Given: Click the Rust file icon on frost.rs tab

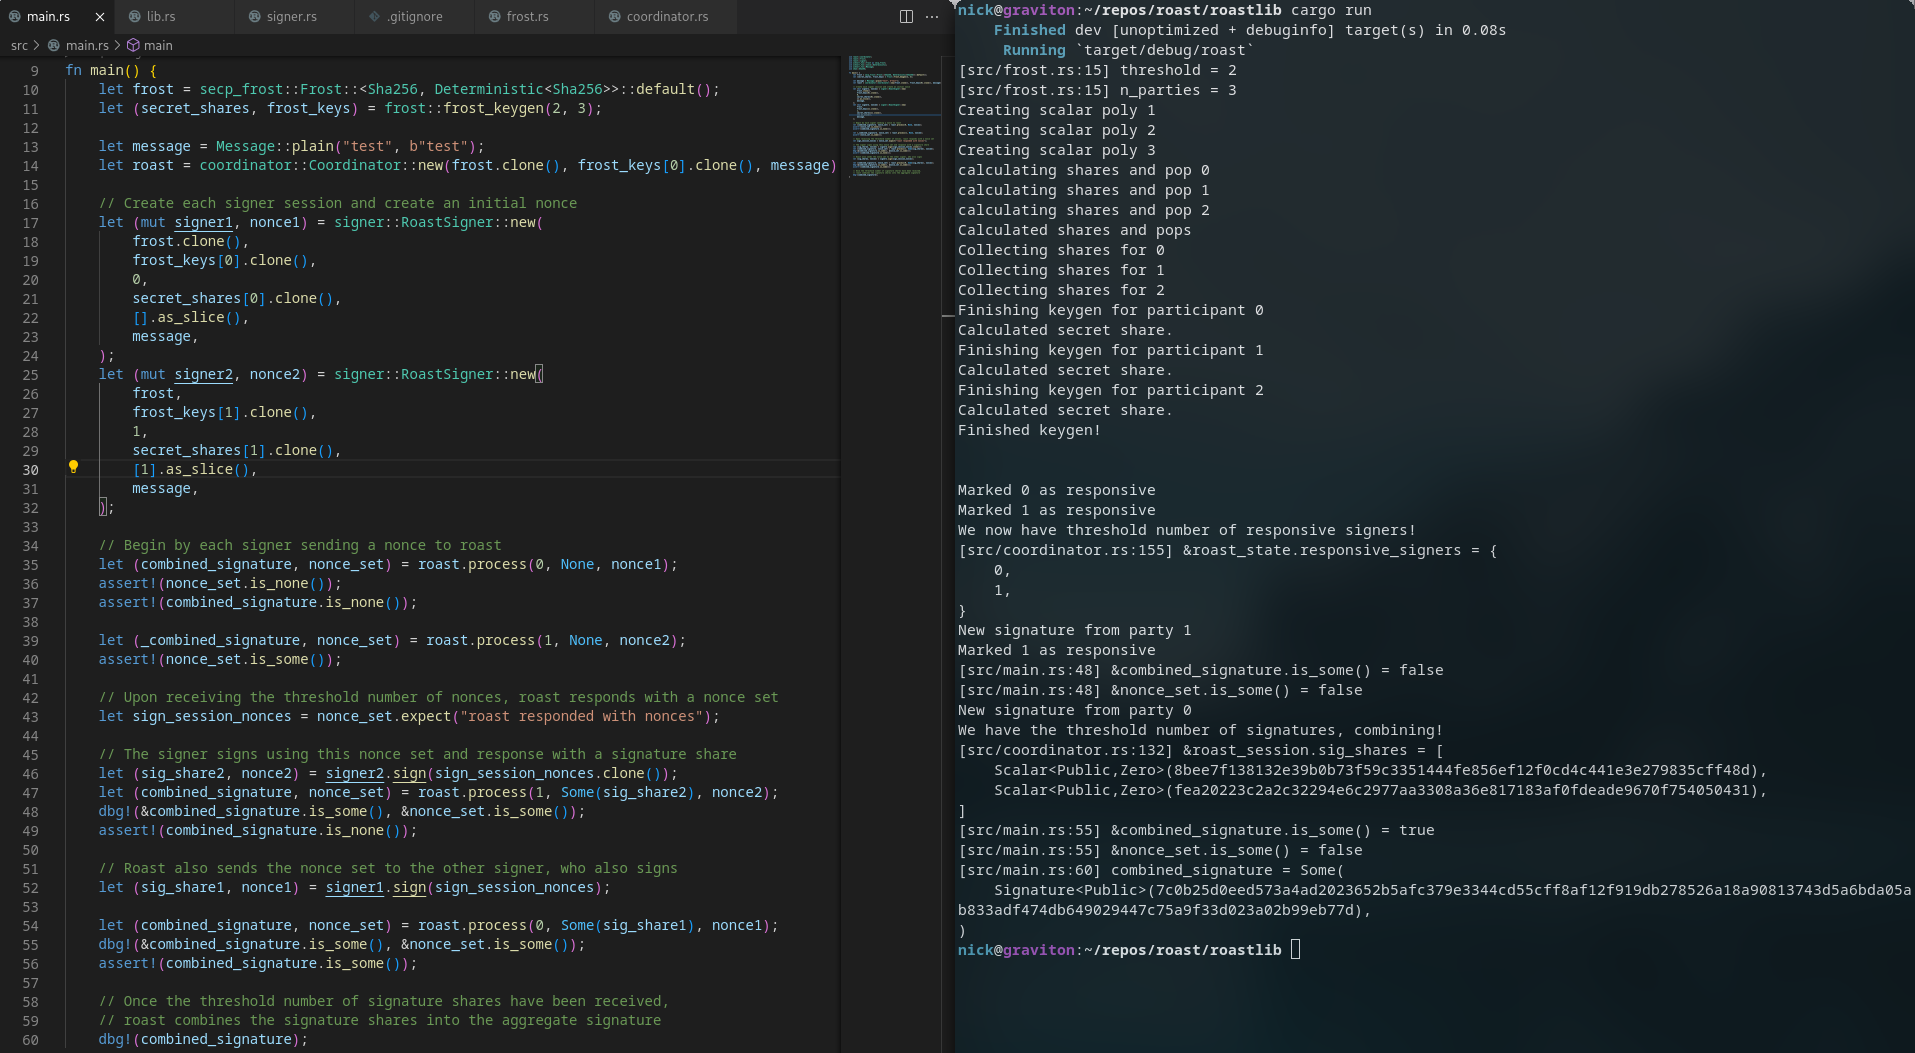Looking at the screenshot, I should 495,17.
